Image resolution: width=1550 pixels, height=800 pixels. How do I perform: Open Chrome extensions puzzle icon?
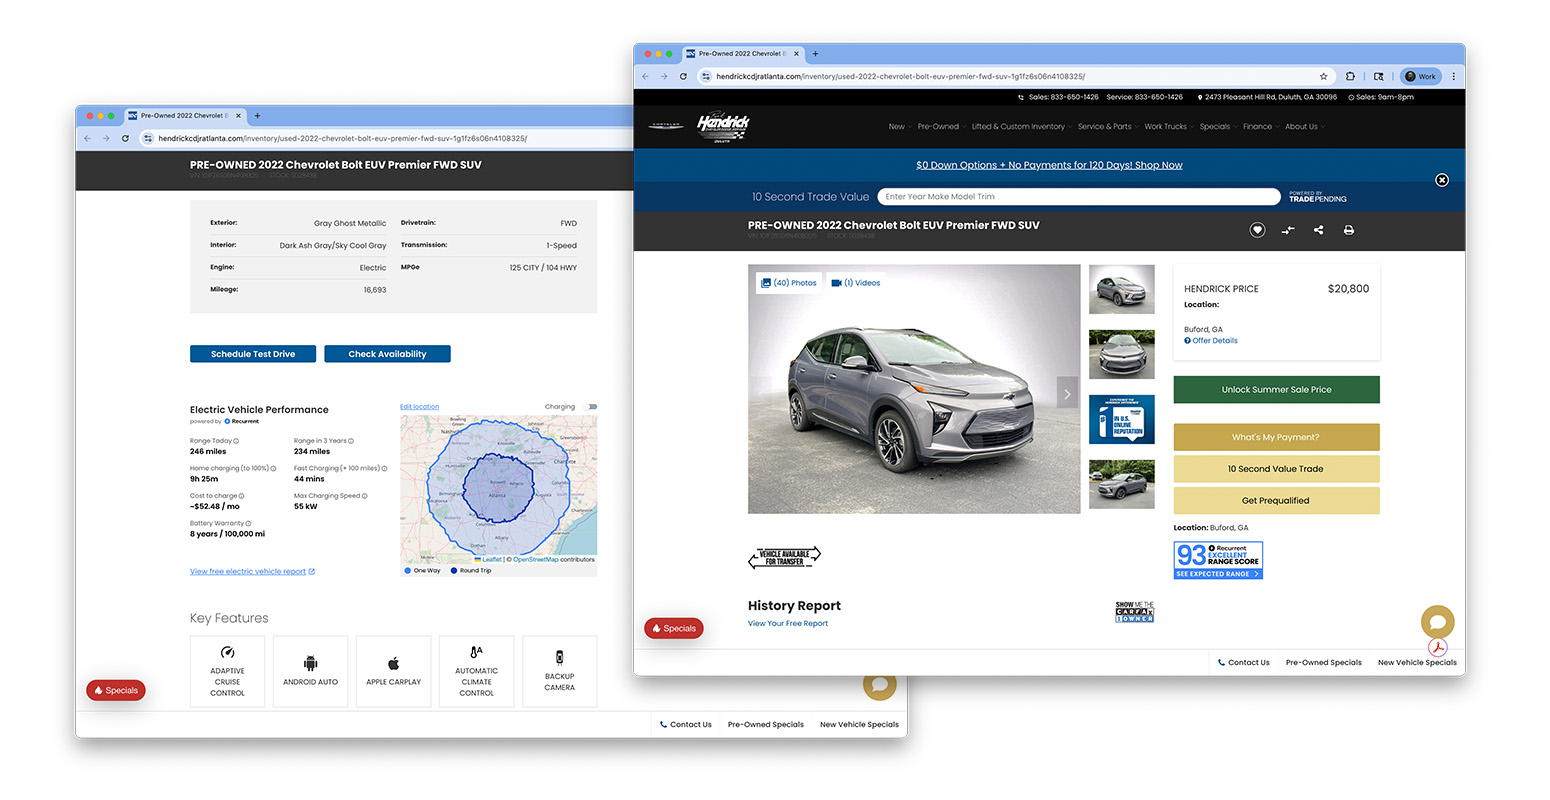pos(1350,76)
